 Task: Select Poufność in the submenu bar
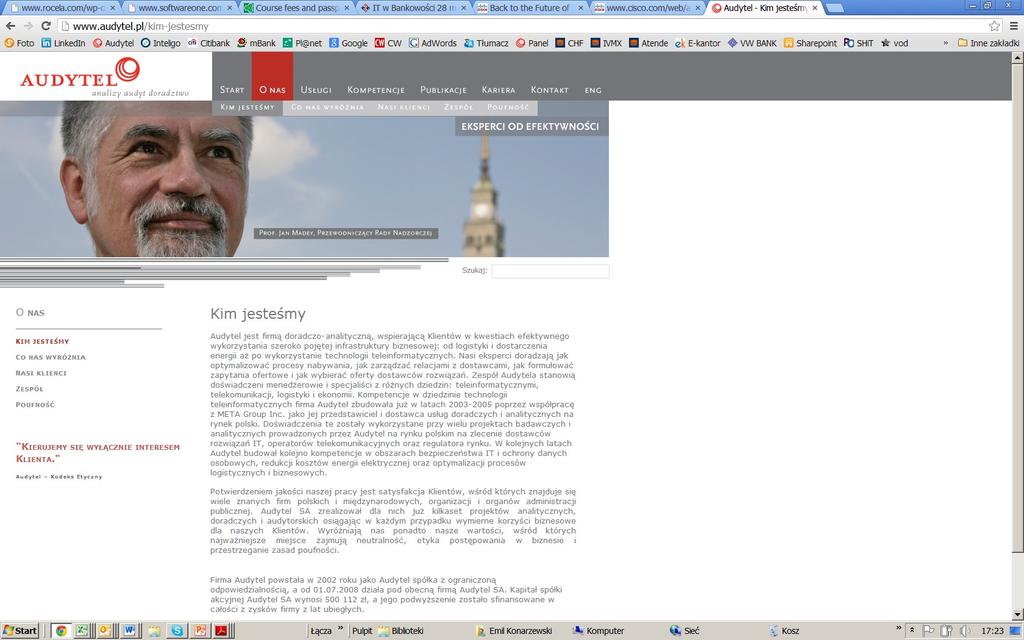(508, 107)
